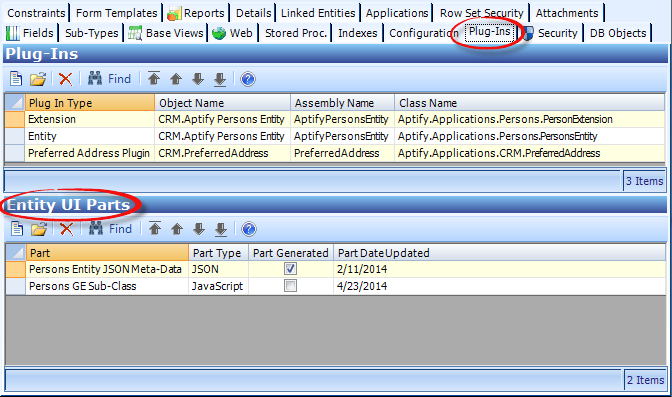Open the Reports tab
The width and height of the screenshot is (672, 397).
coord(196,13)
